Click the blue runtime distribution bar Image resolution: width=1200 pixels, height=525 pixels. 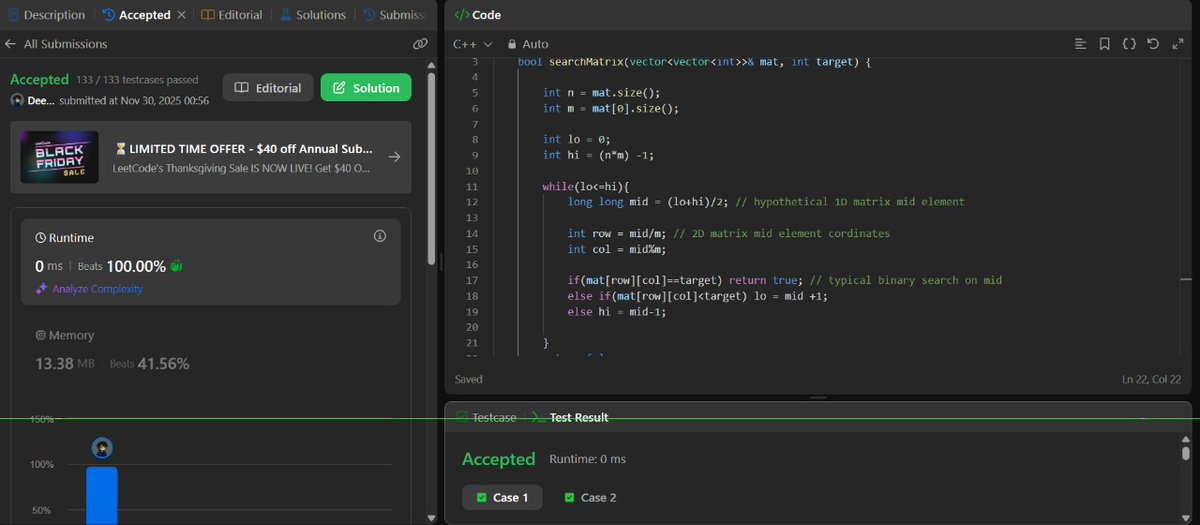click(x=101, y=494)
